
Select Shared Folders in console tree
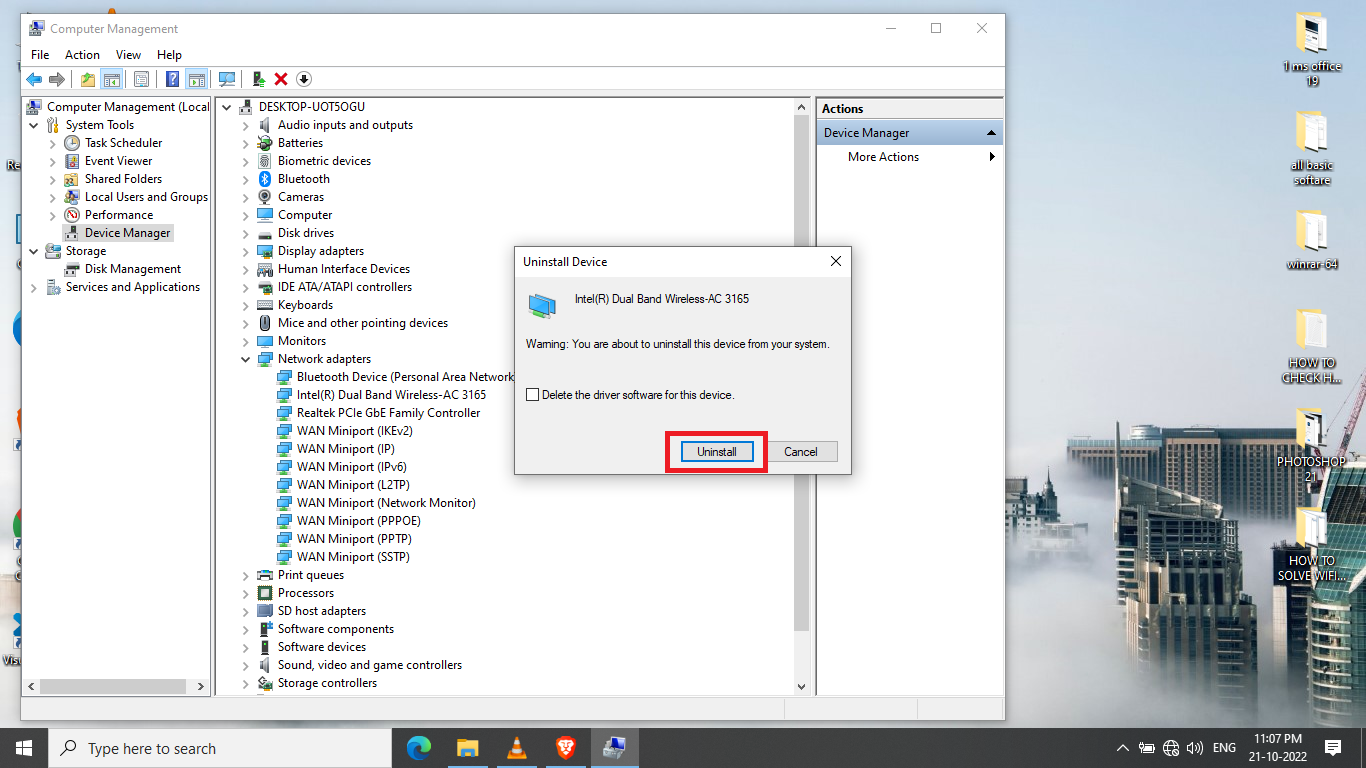pyautogui.click(x=123, y=179)
